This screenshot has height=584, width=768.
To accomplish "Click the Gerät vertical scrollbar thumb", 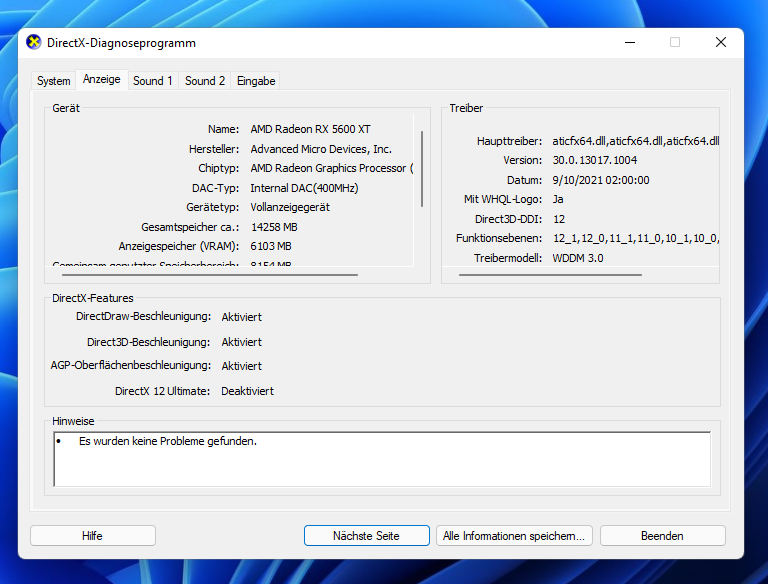I will tap(422, 169).
